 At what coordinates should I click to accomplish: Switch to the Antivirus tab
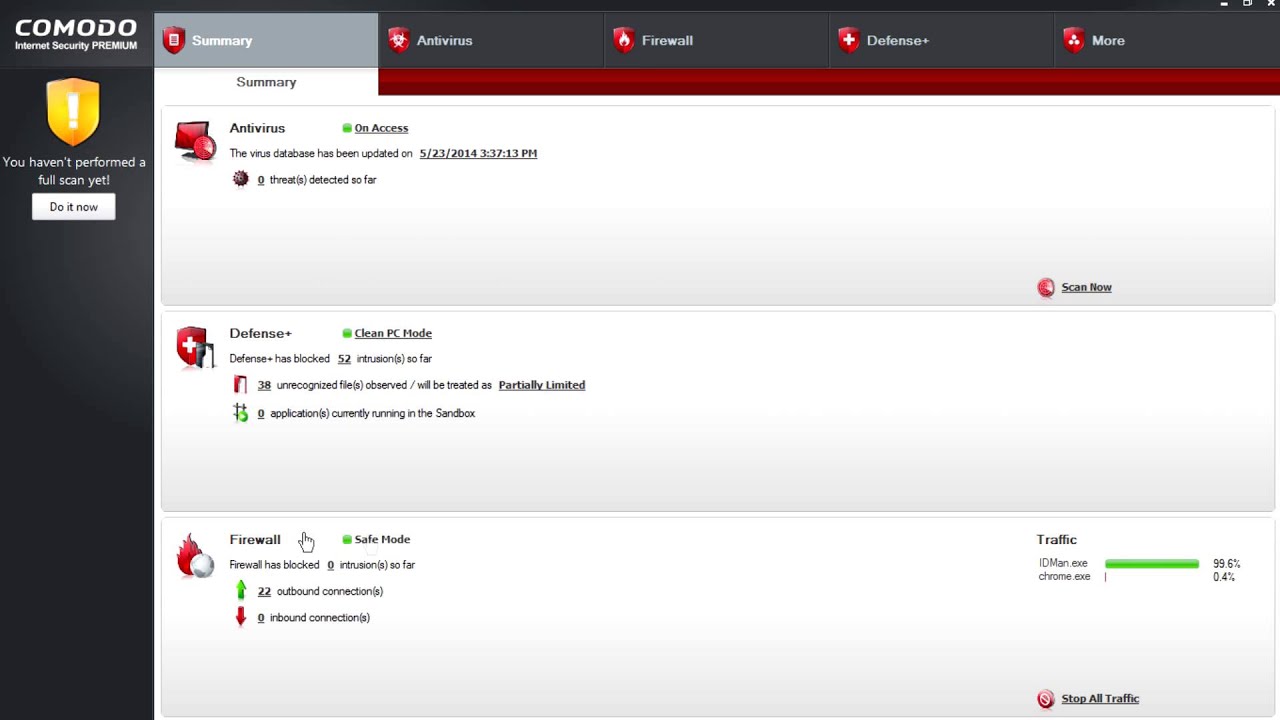(491, 40)
